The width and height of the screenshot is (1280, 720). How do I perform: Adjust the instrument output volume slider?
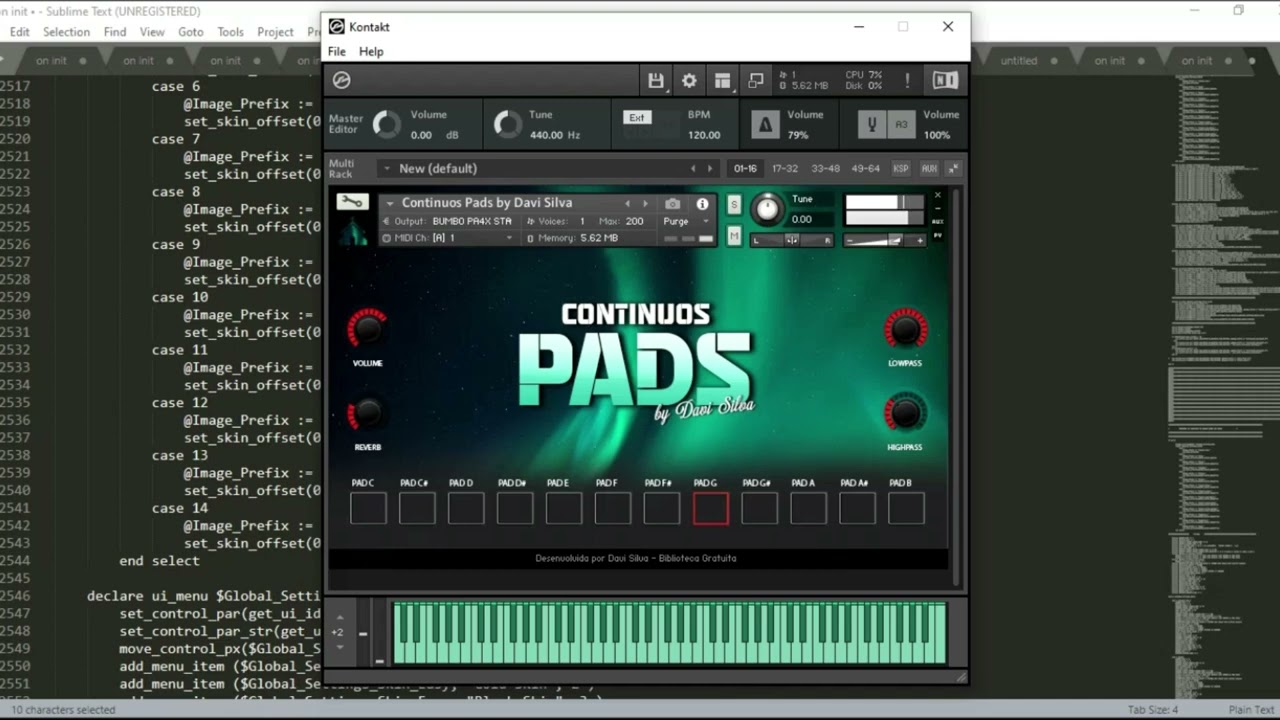coord(885,240)
